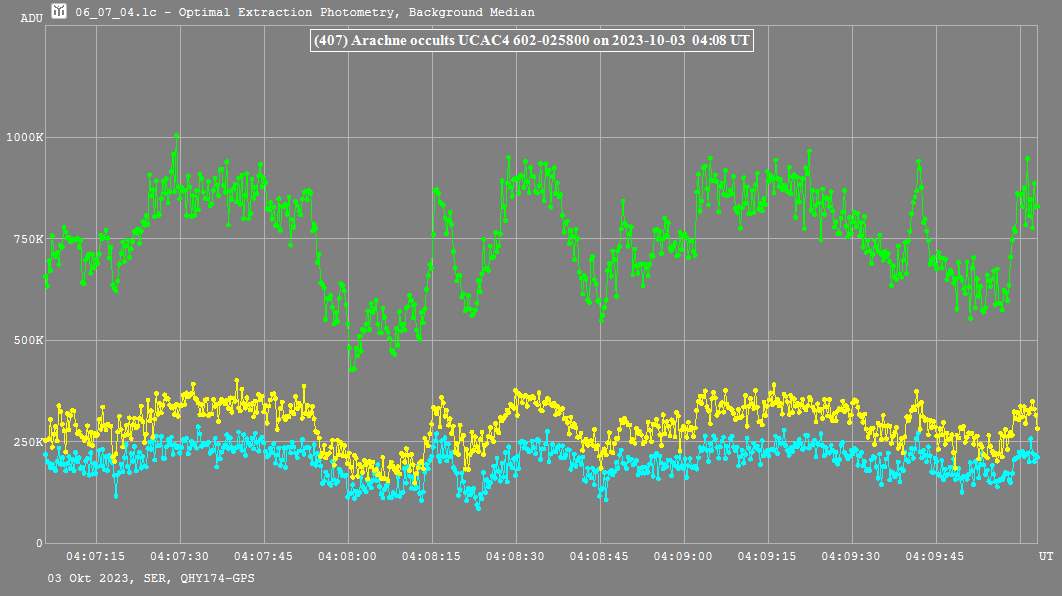Select the Arachne occultation chart title box
The width and height of the screenshot is (1062, 596).
click(x=531, y=41)
